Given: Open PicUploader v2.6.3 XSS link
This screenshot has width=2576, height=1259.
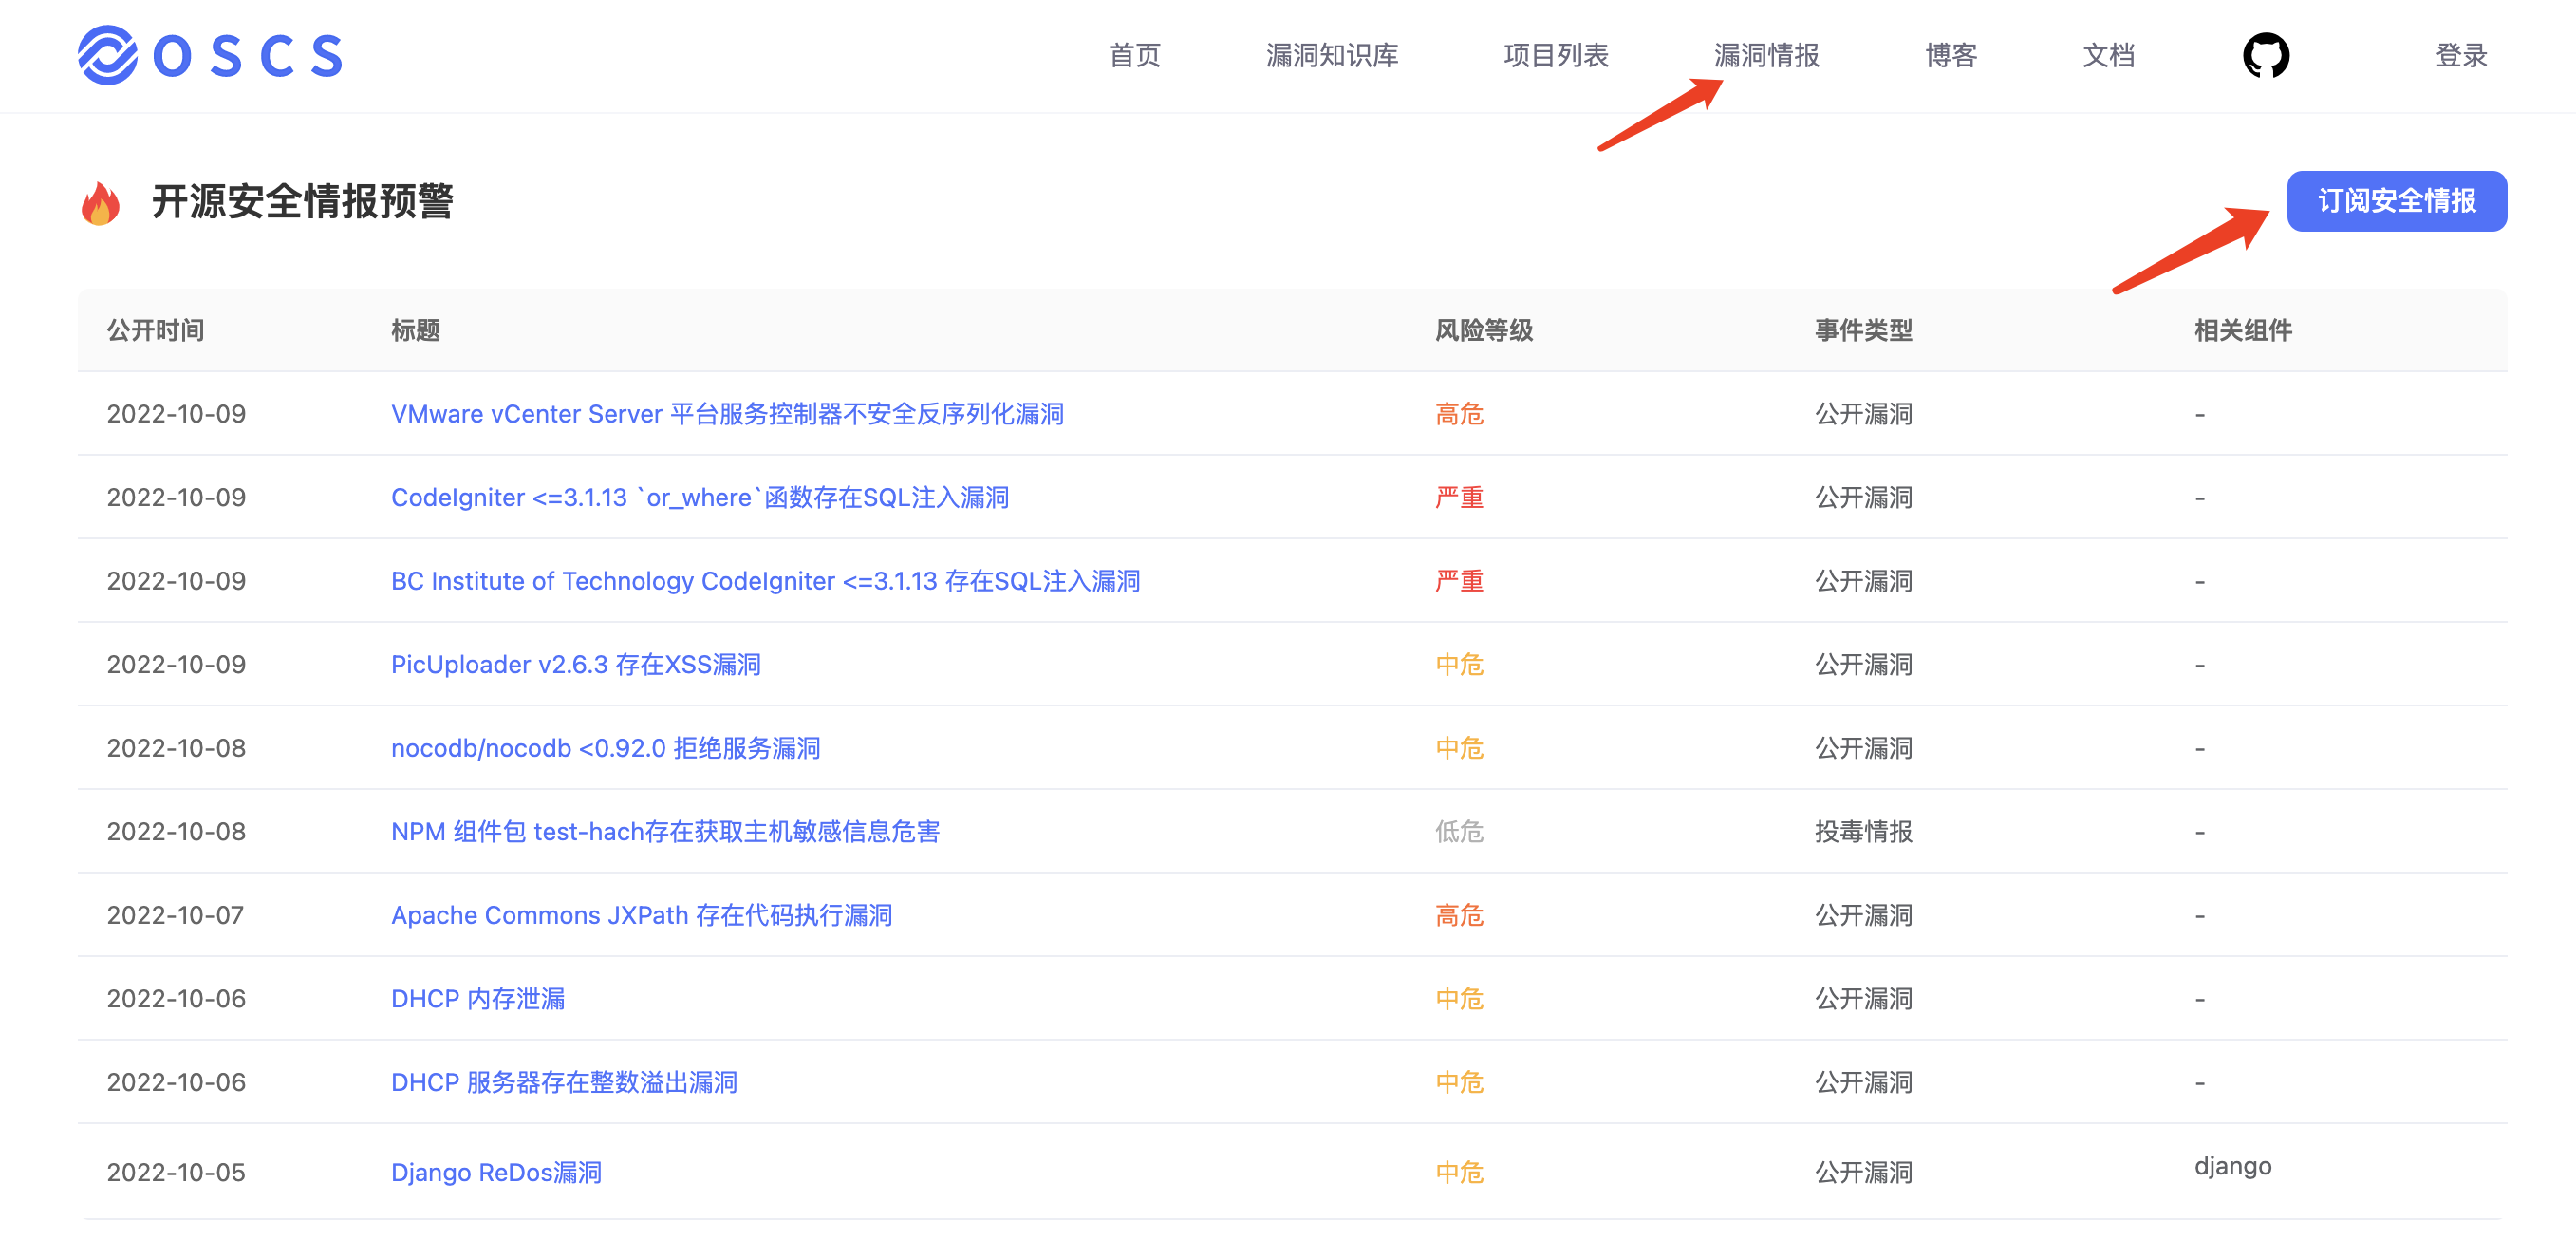Looking at the screenshot, I should [575, 664].
